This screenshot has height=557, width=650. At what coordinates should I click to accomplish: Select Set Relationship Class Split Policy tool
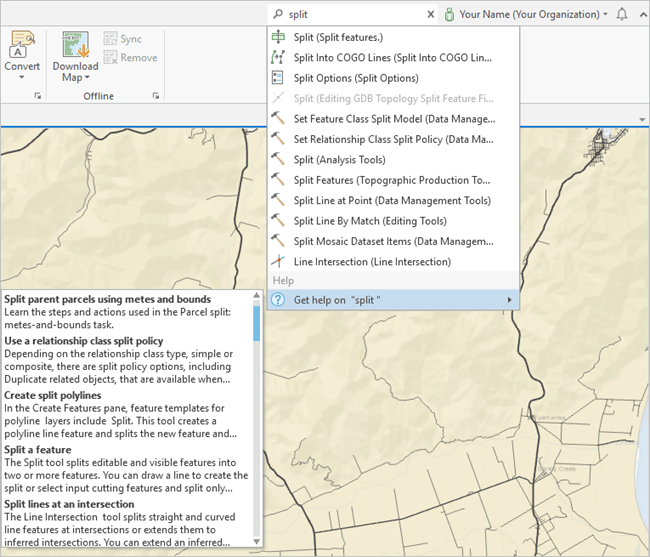[x=393, y=139]
